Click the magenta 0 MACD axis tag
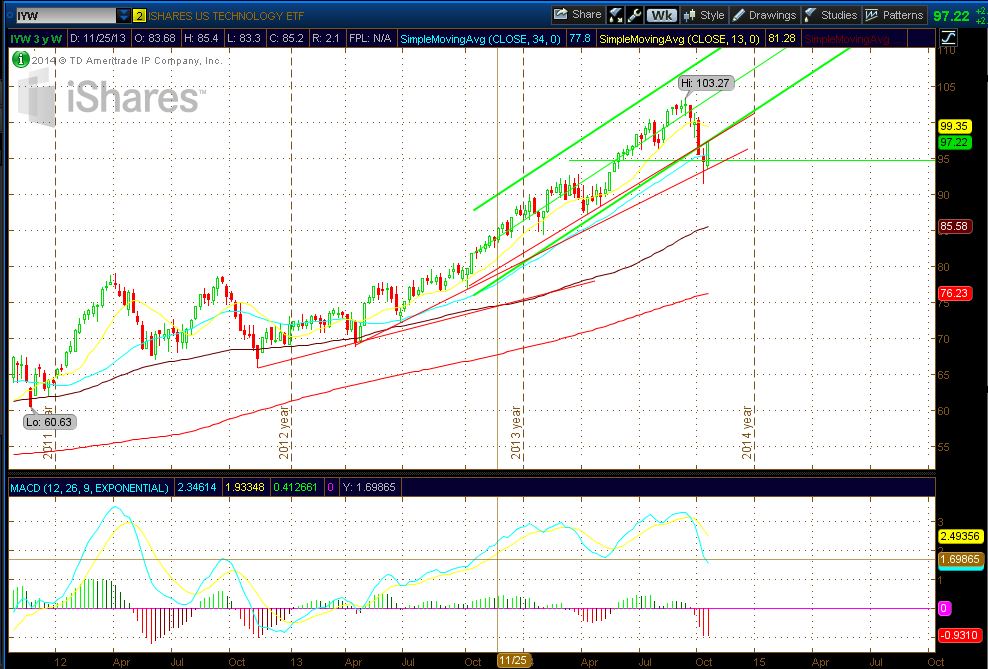Viewport: 988px width, 669px height. 944,609
